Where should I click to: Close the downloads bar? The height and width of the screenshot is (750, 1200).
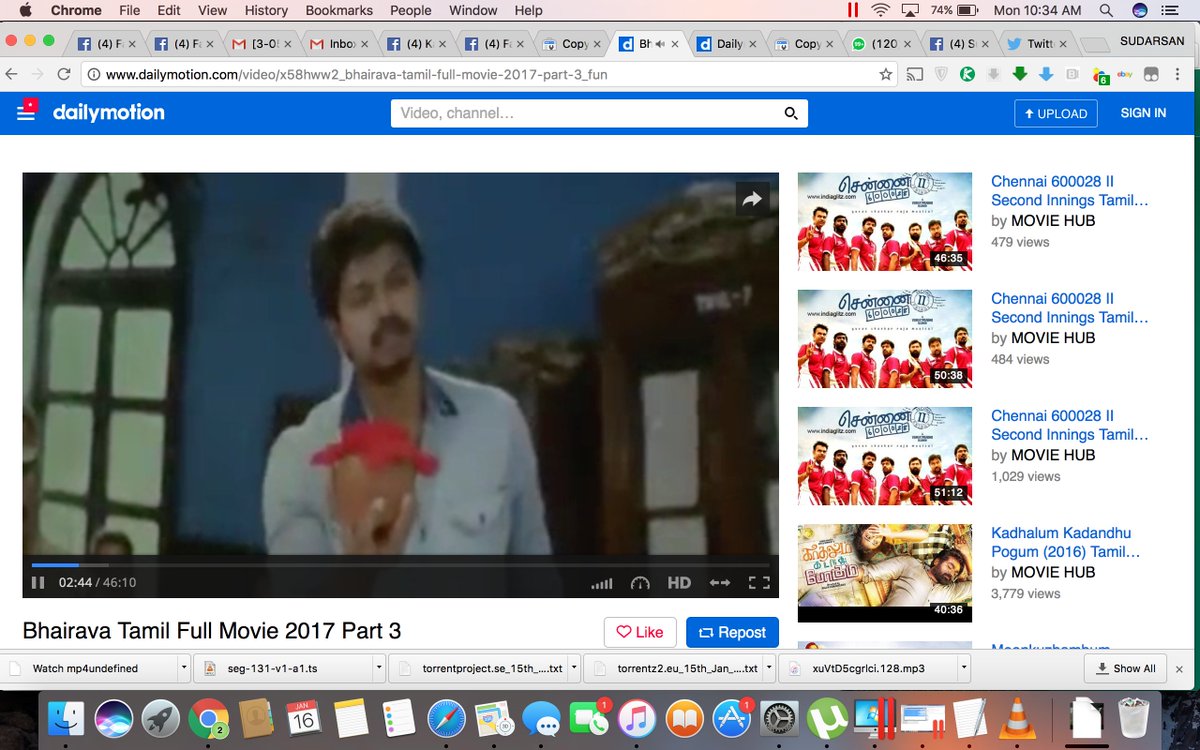[1180, 668]
